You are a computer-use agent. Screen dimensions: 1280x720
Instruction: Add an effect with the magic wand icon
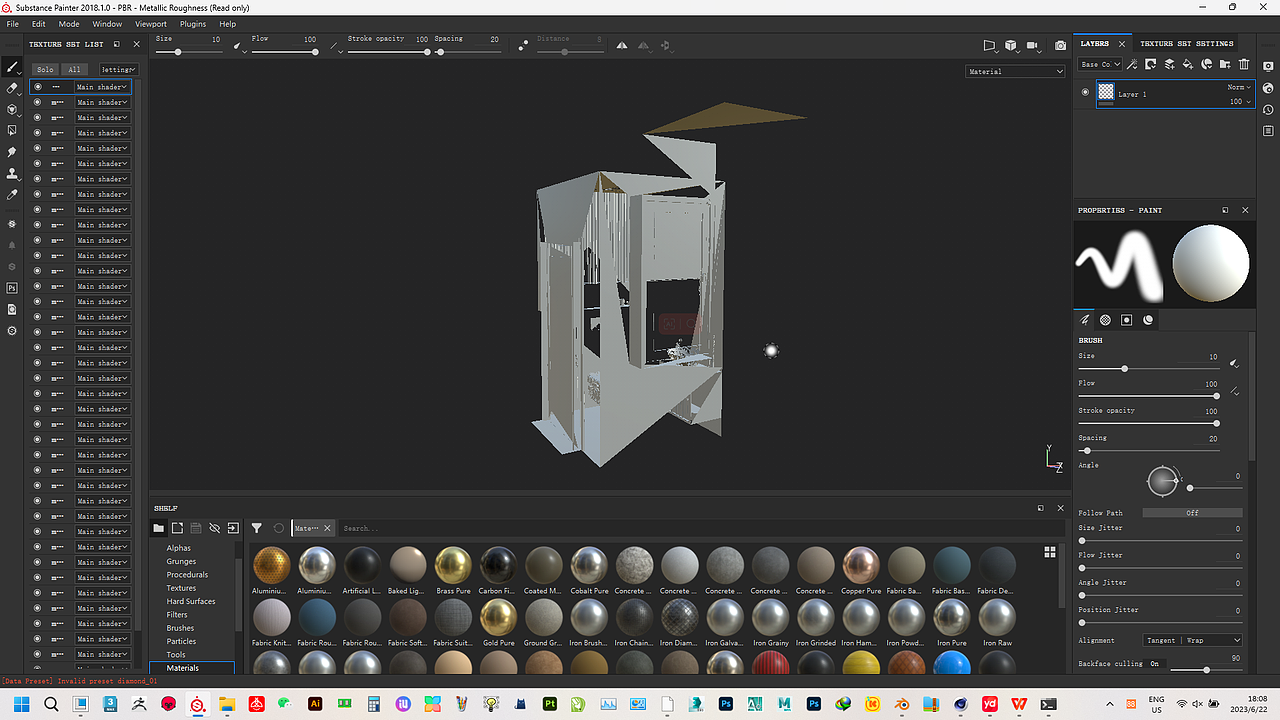[x=1132, y=64]
